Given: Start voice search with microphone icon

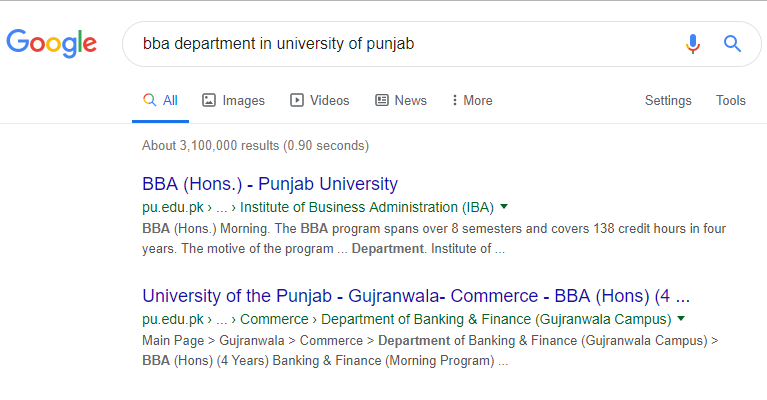Looking at the screenshot, I should 692,44.
